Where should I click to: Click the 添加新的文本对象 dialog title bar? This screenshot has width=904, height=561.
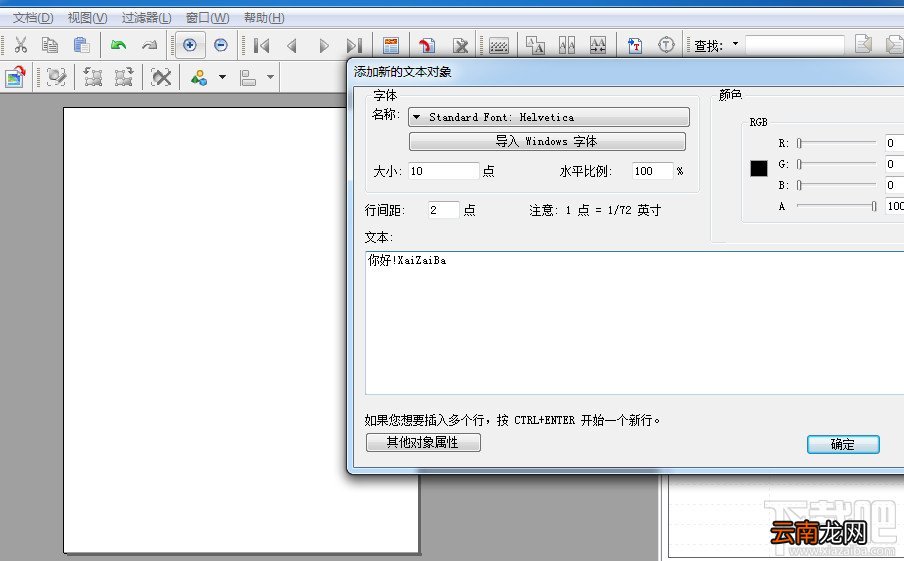(x=626, y=72)
